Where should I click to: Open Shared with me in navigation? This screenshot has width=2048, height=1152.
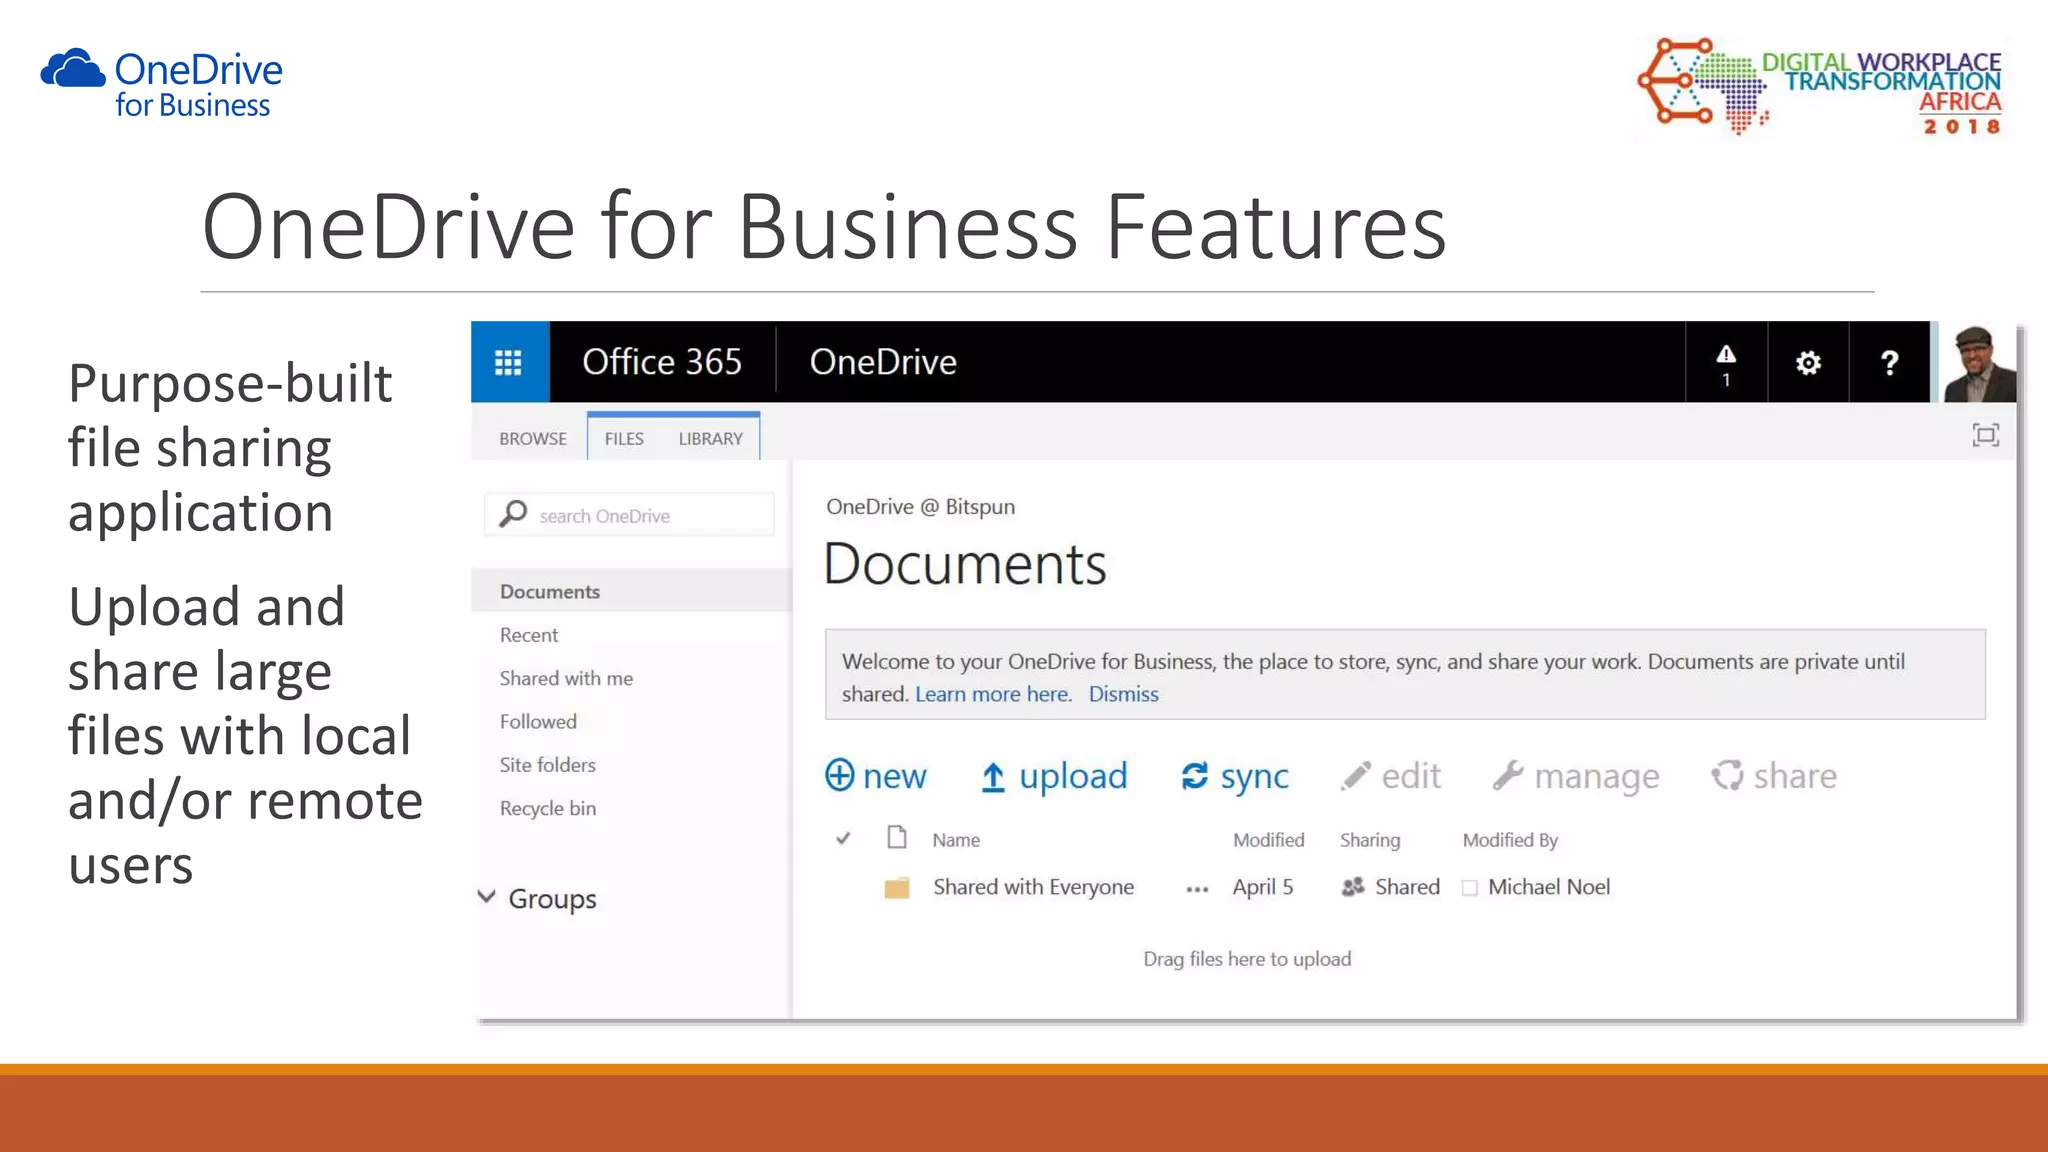tap(566, 678)
